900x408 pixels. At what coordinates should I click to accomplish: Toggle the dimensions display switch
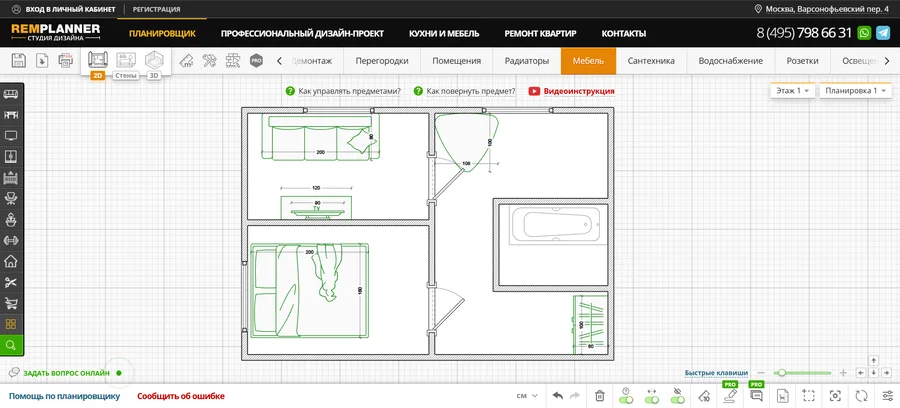[652, 396]
